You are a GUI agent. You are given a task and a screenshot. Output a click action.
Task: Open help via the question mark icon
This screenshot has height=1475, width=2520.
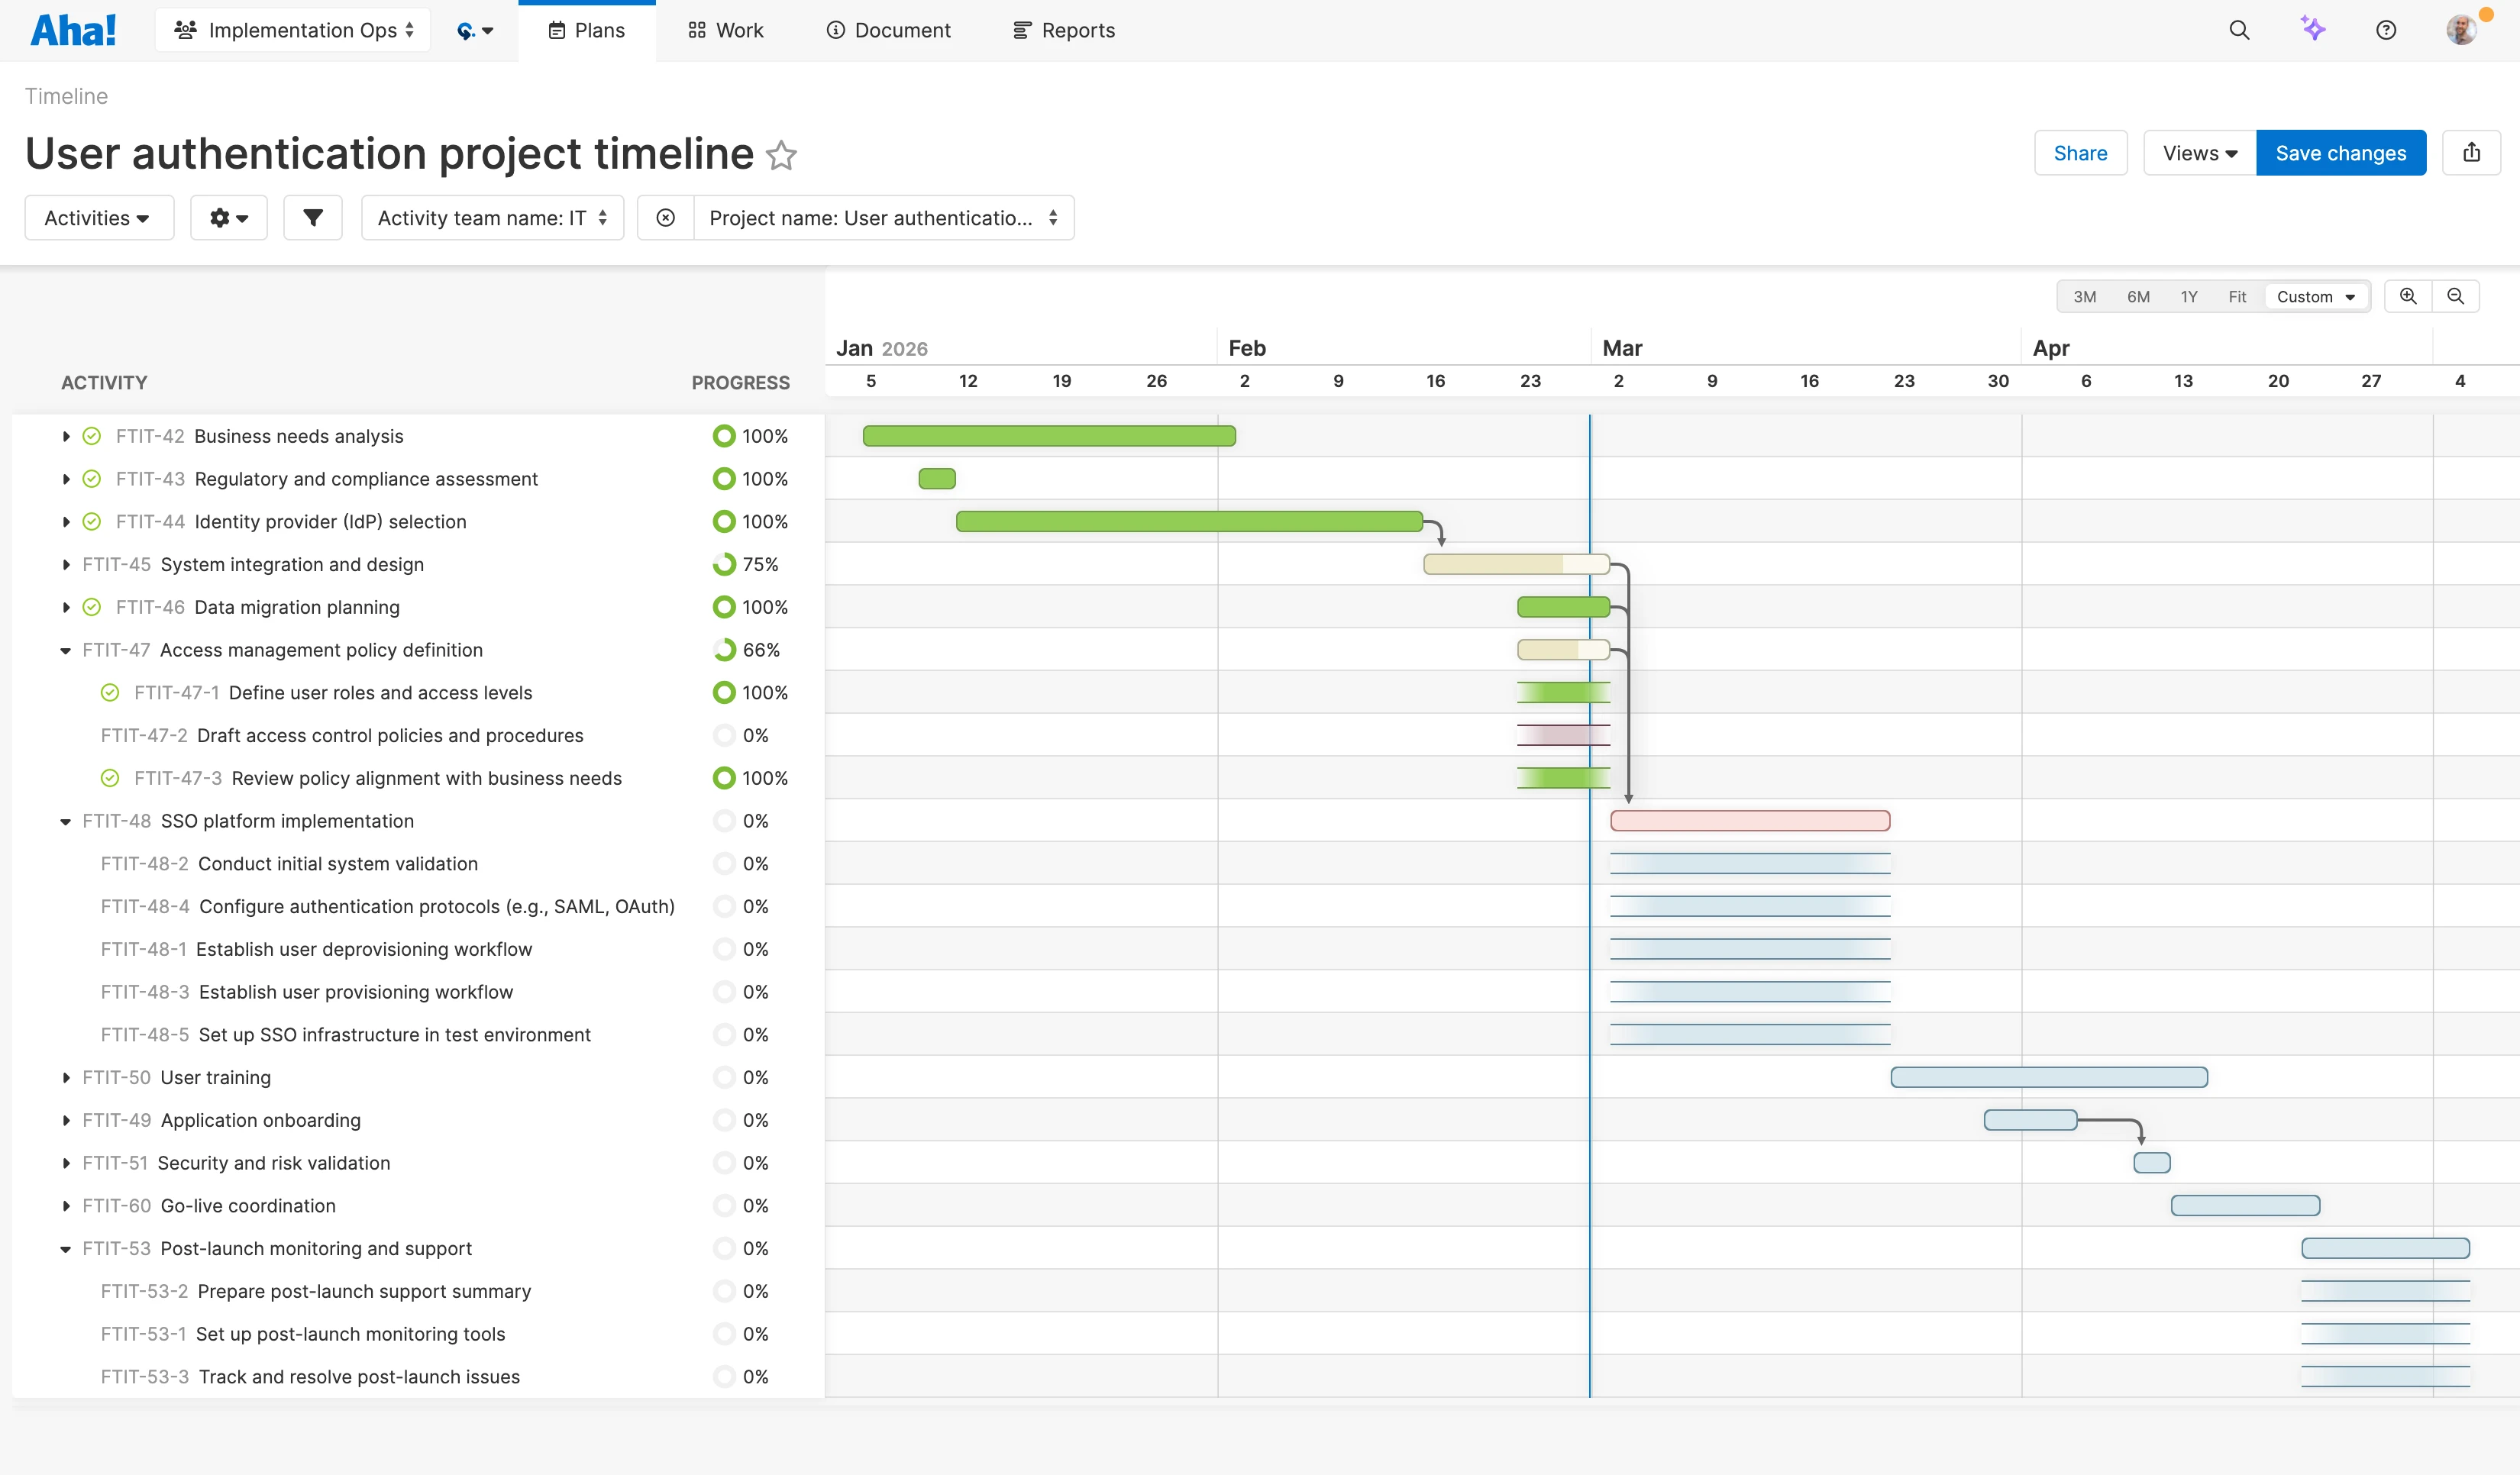point(2386,30)
